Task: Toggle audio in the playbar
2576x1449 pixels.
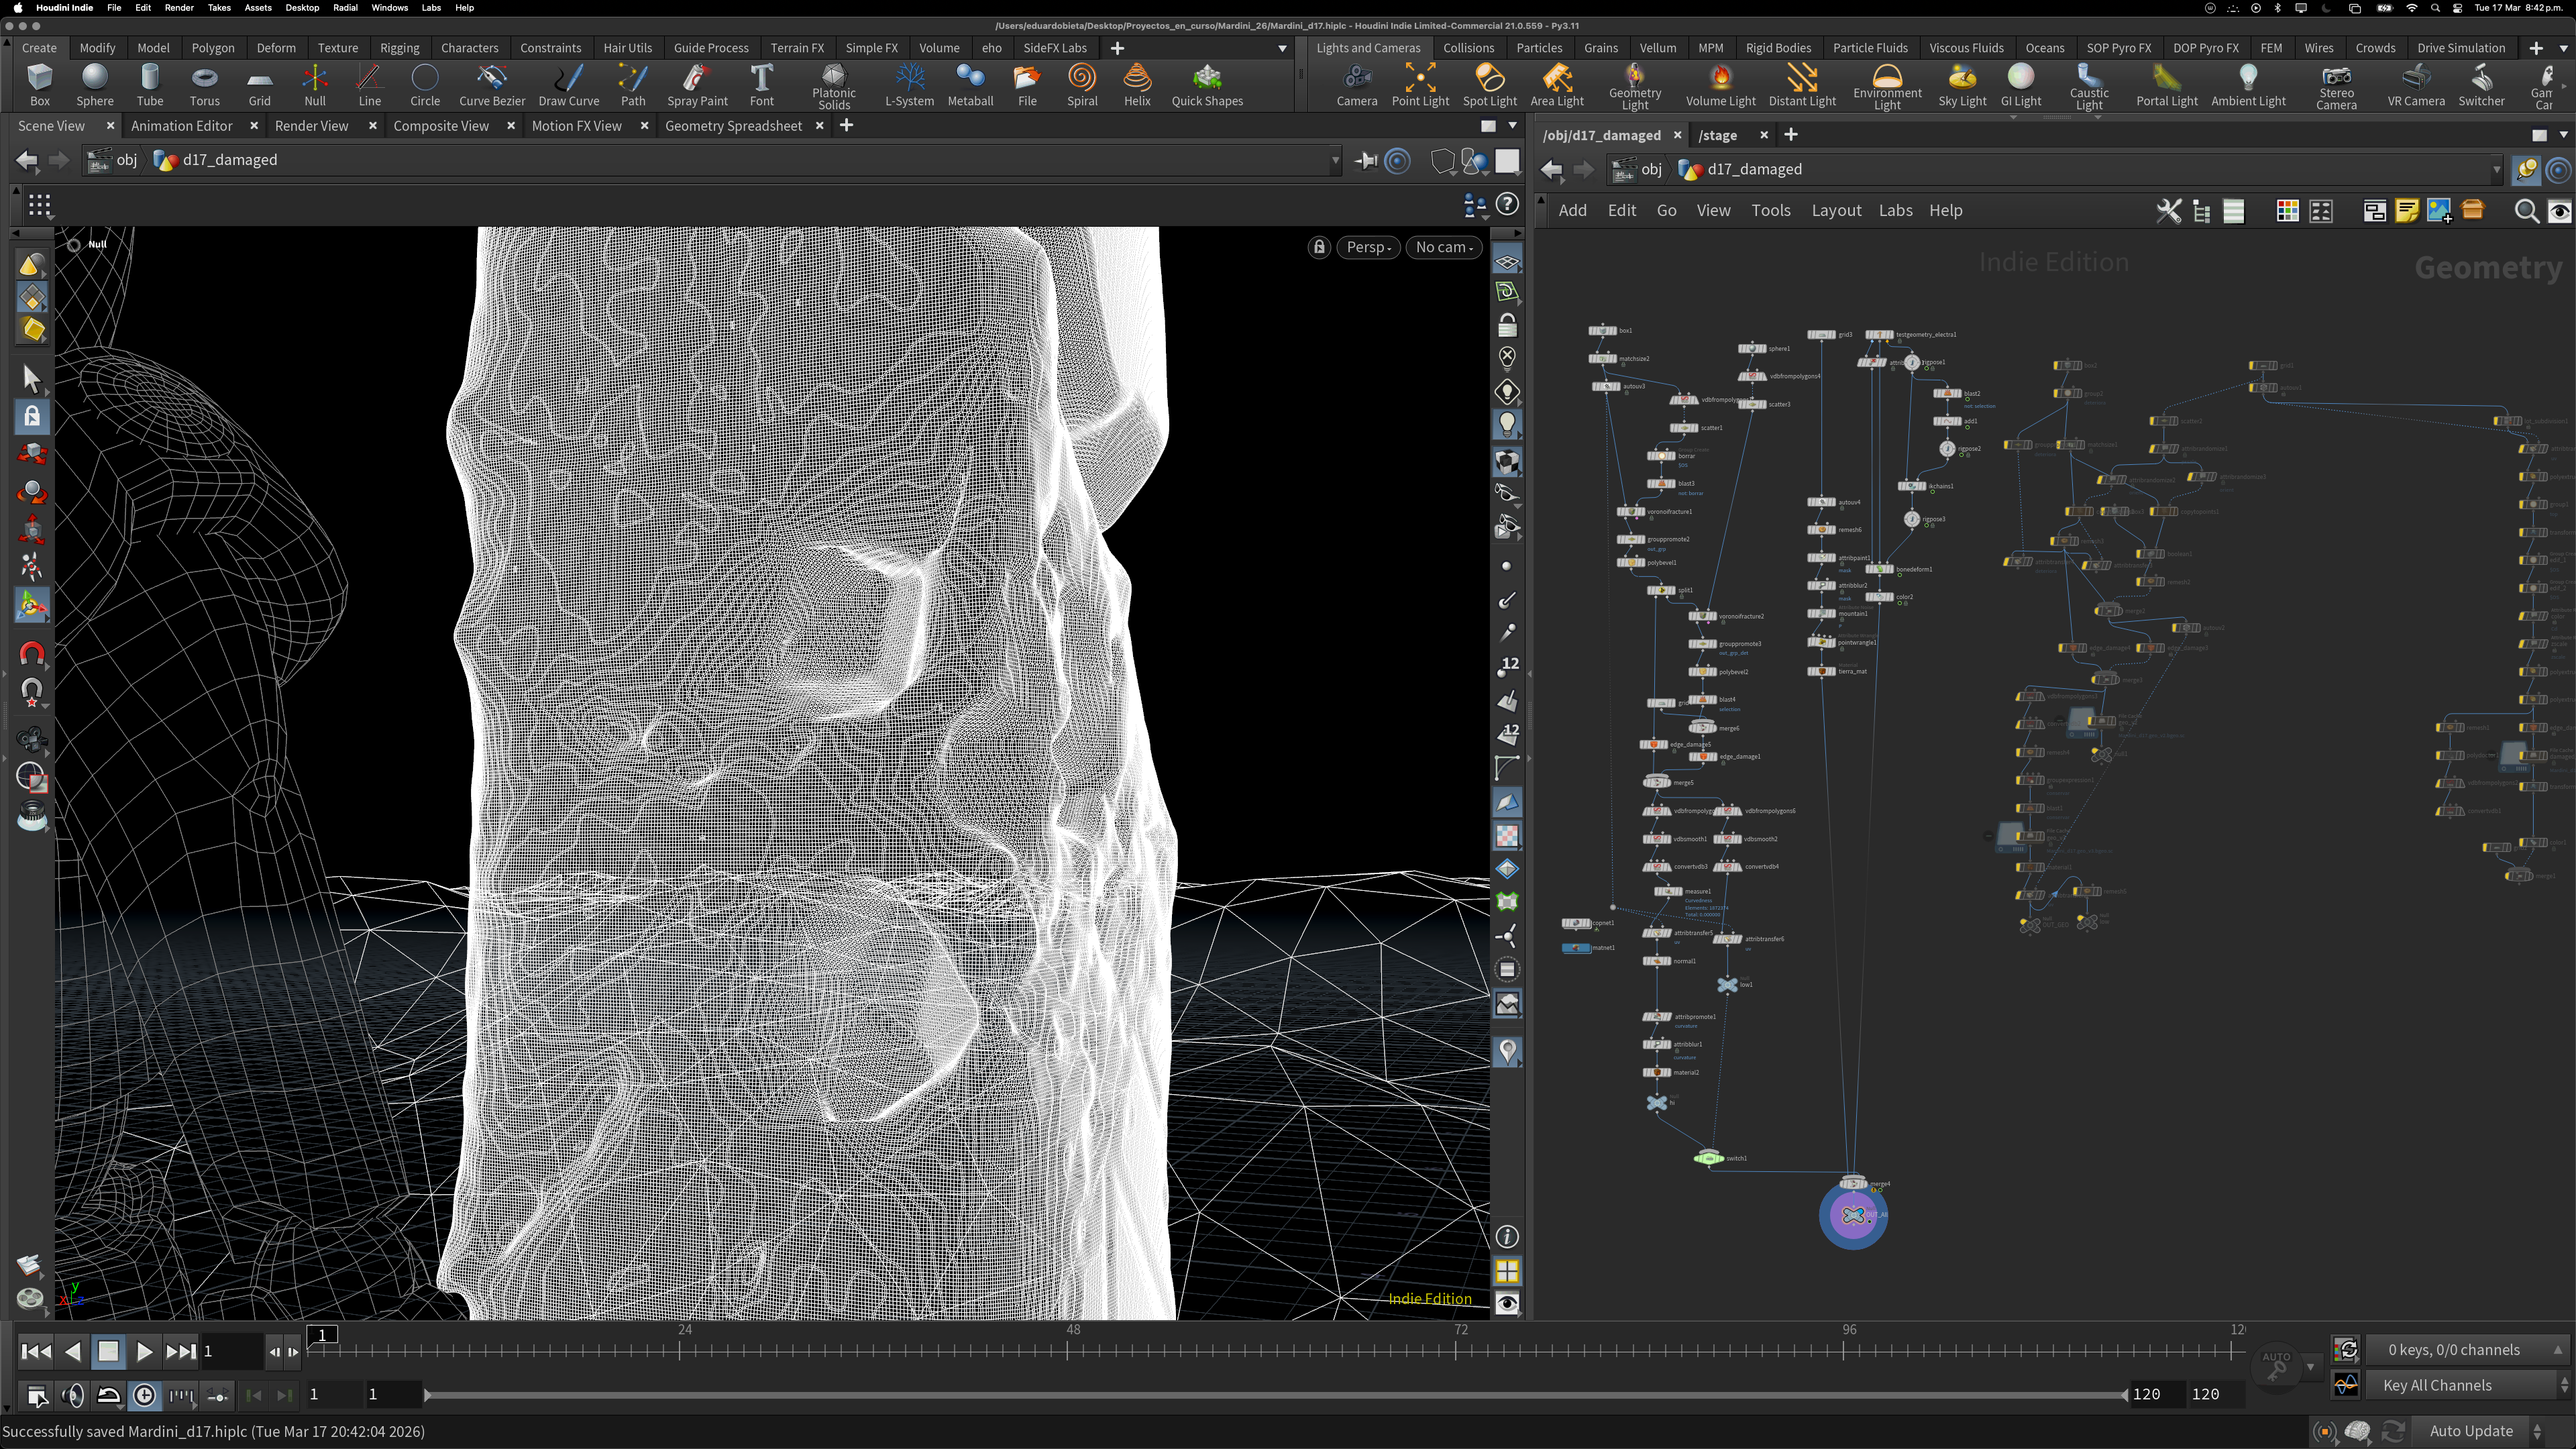Action: pos(72,1395)
